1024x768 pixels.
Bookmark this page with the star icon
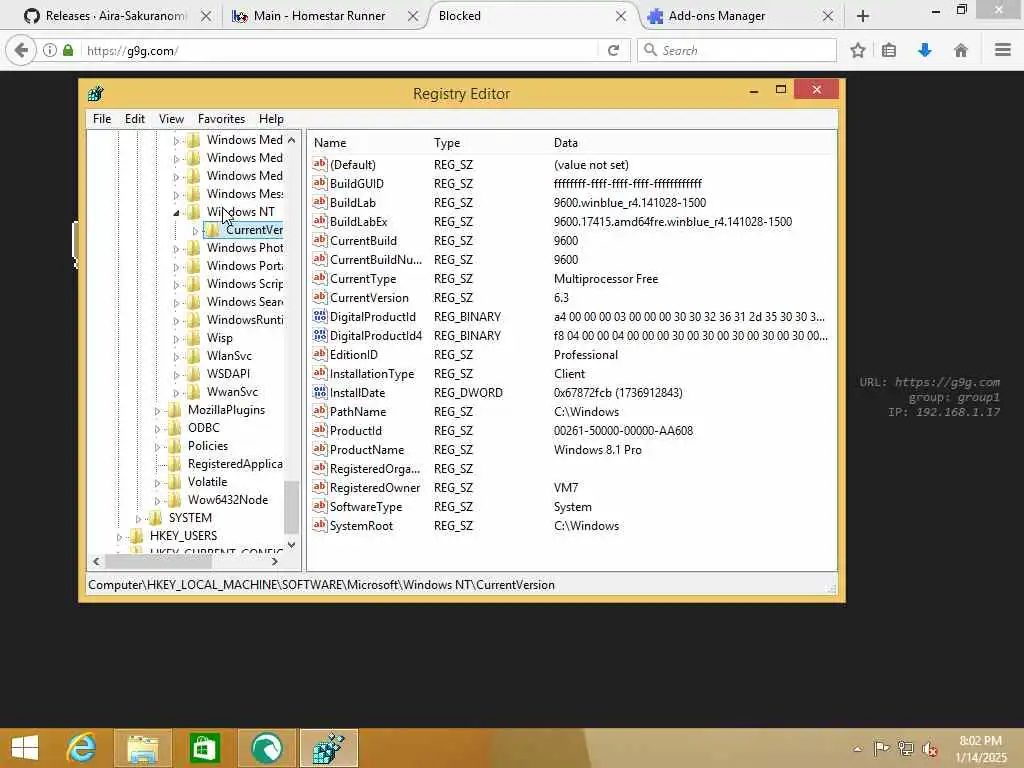point(857,50)
